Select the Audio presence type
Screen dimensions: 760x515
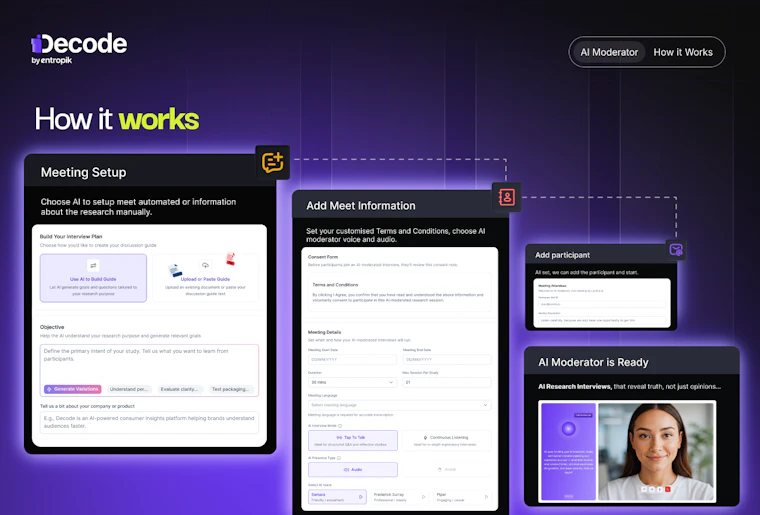point(353,469)
